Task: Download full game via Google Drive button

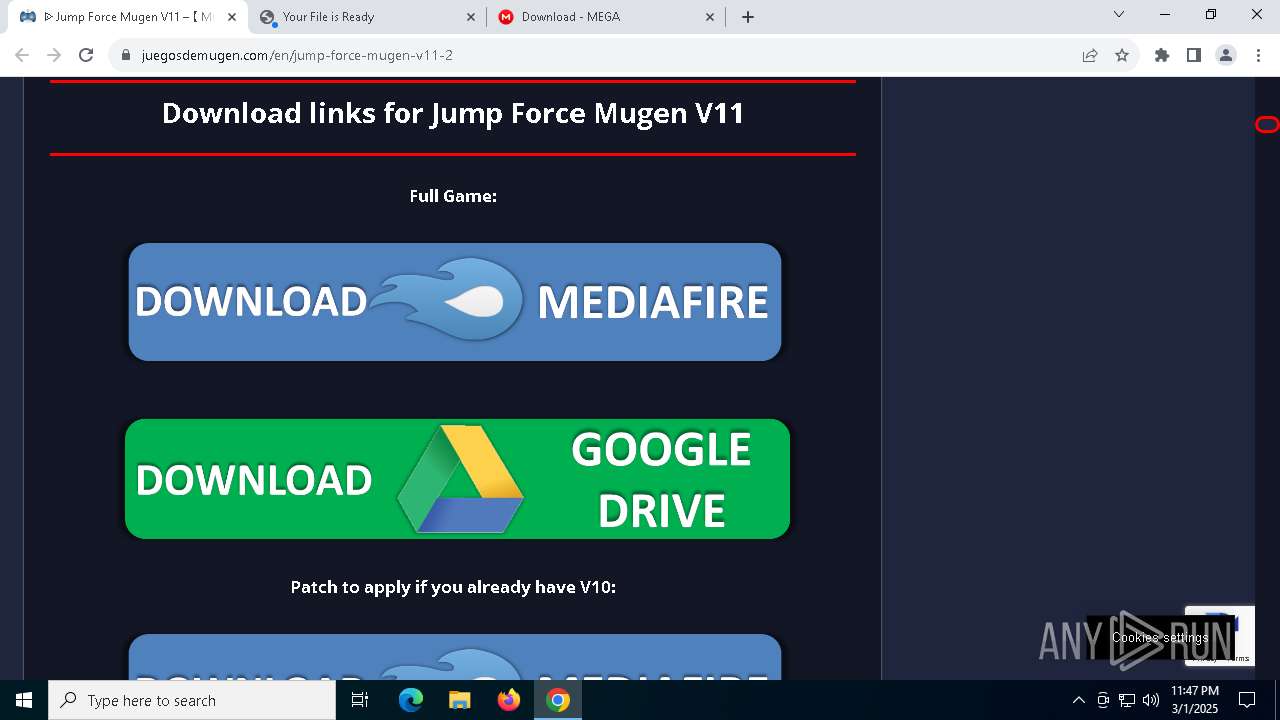Action: 457,479
